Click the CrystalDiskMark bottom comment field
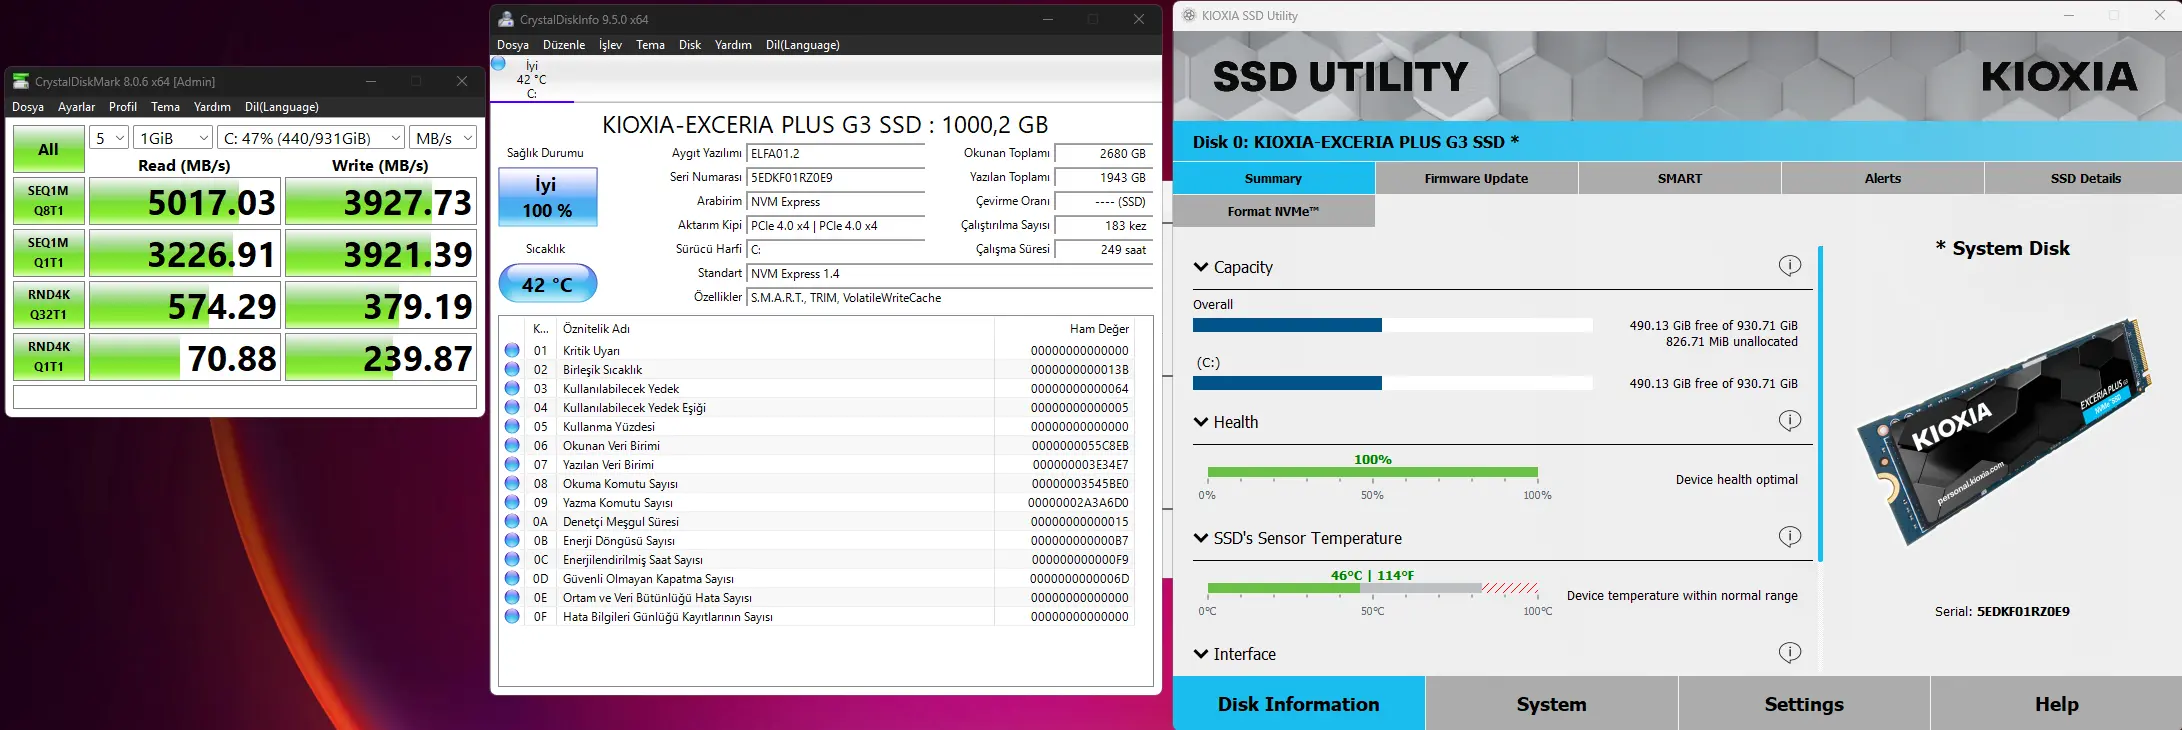Image resolution: width=2182 pixels, height=730 pixels. (x=244, y=397)
